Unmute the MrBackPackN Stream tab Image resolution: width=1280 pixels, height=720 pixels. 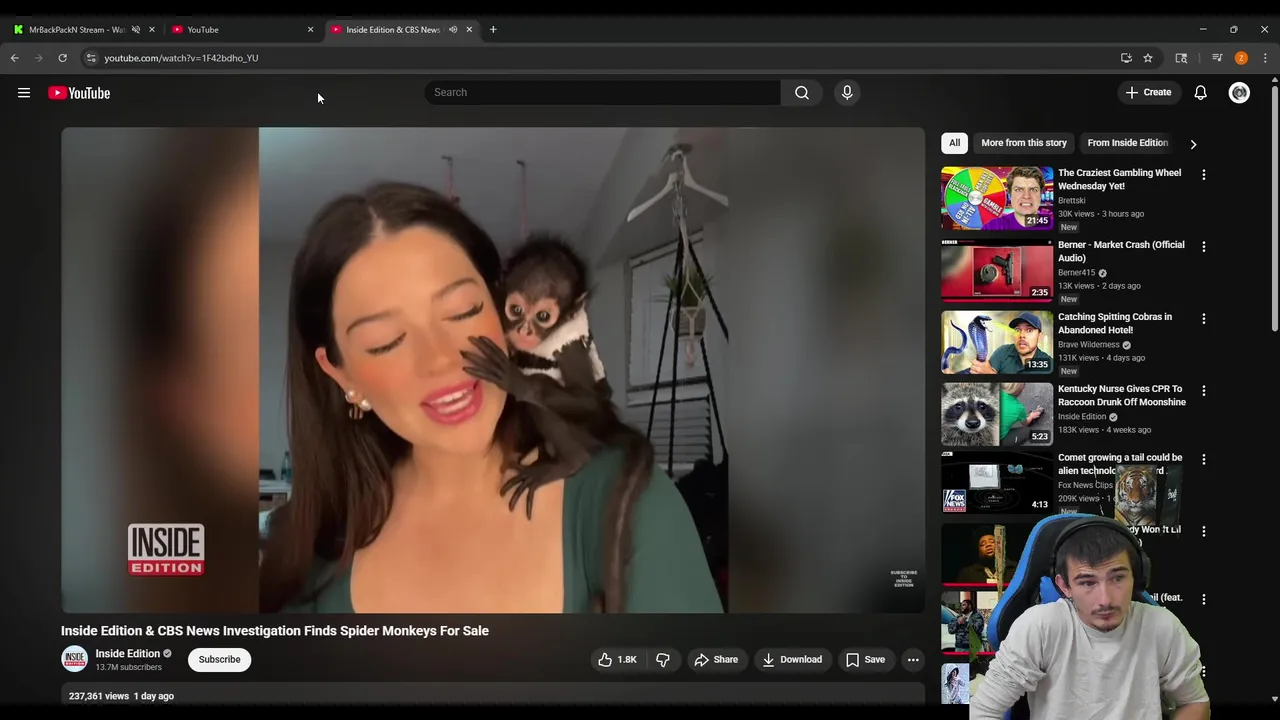coord(136,29)
